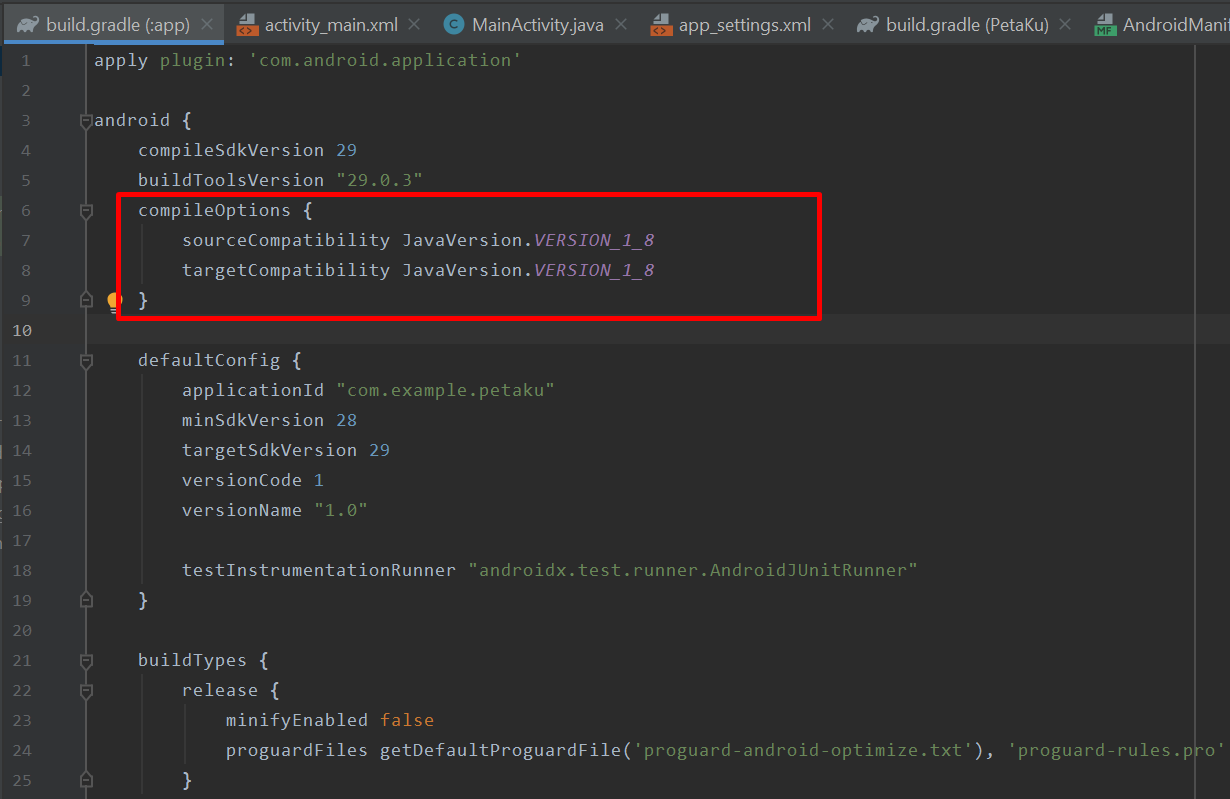Close the build.gradle (:app) tab
1230x799 pixels.
[x=208, y=25]
